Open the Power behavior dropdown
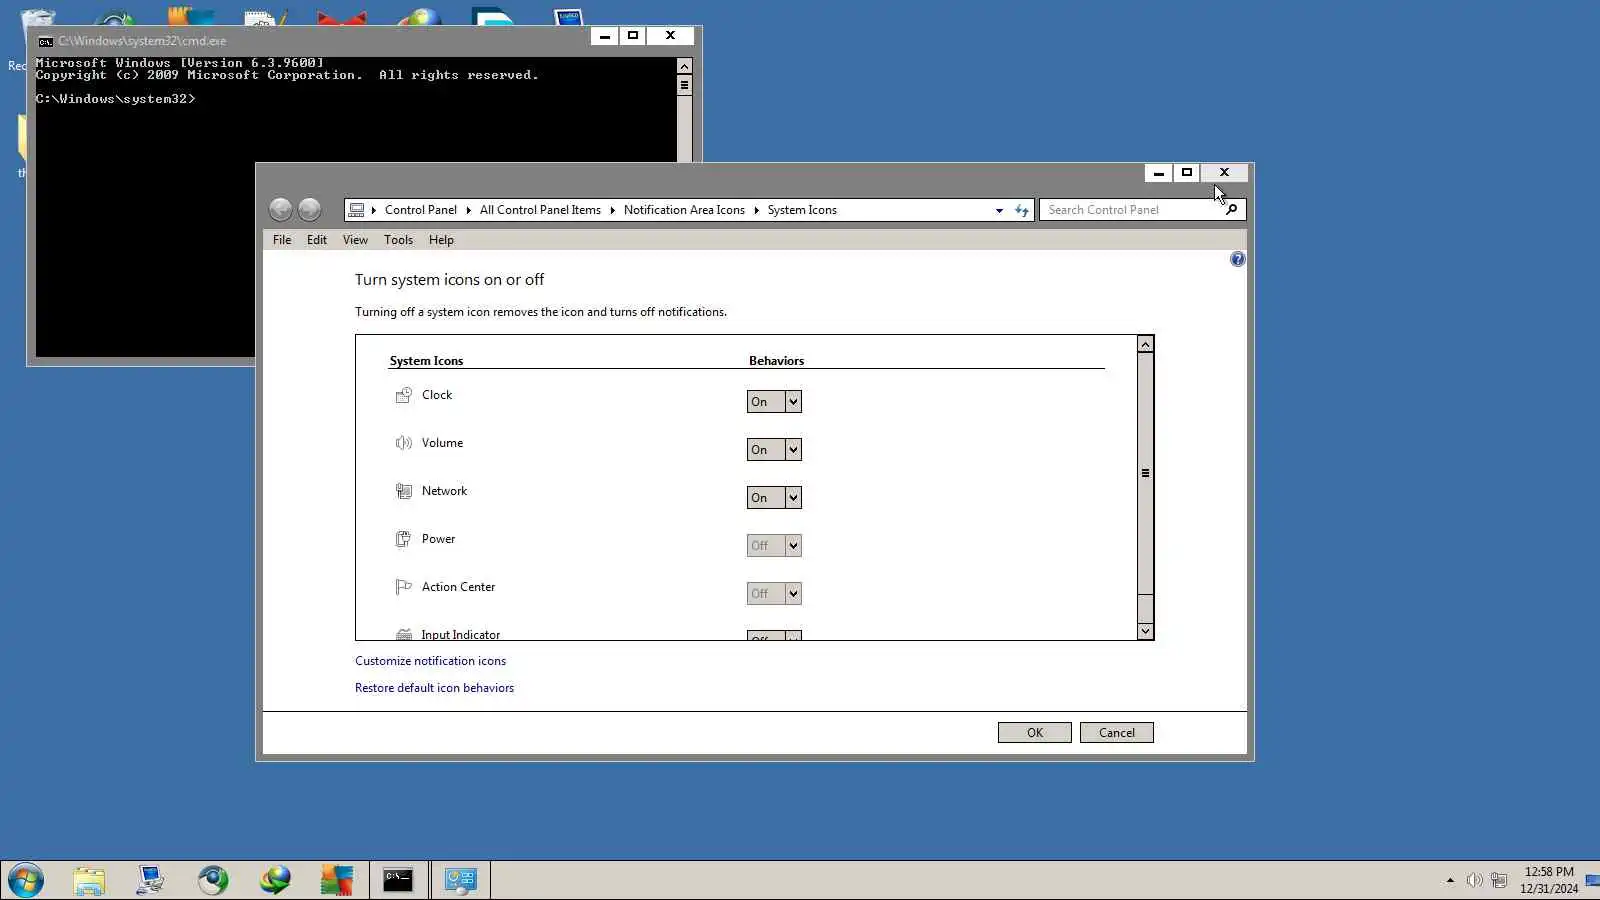 (774, 546)
